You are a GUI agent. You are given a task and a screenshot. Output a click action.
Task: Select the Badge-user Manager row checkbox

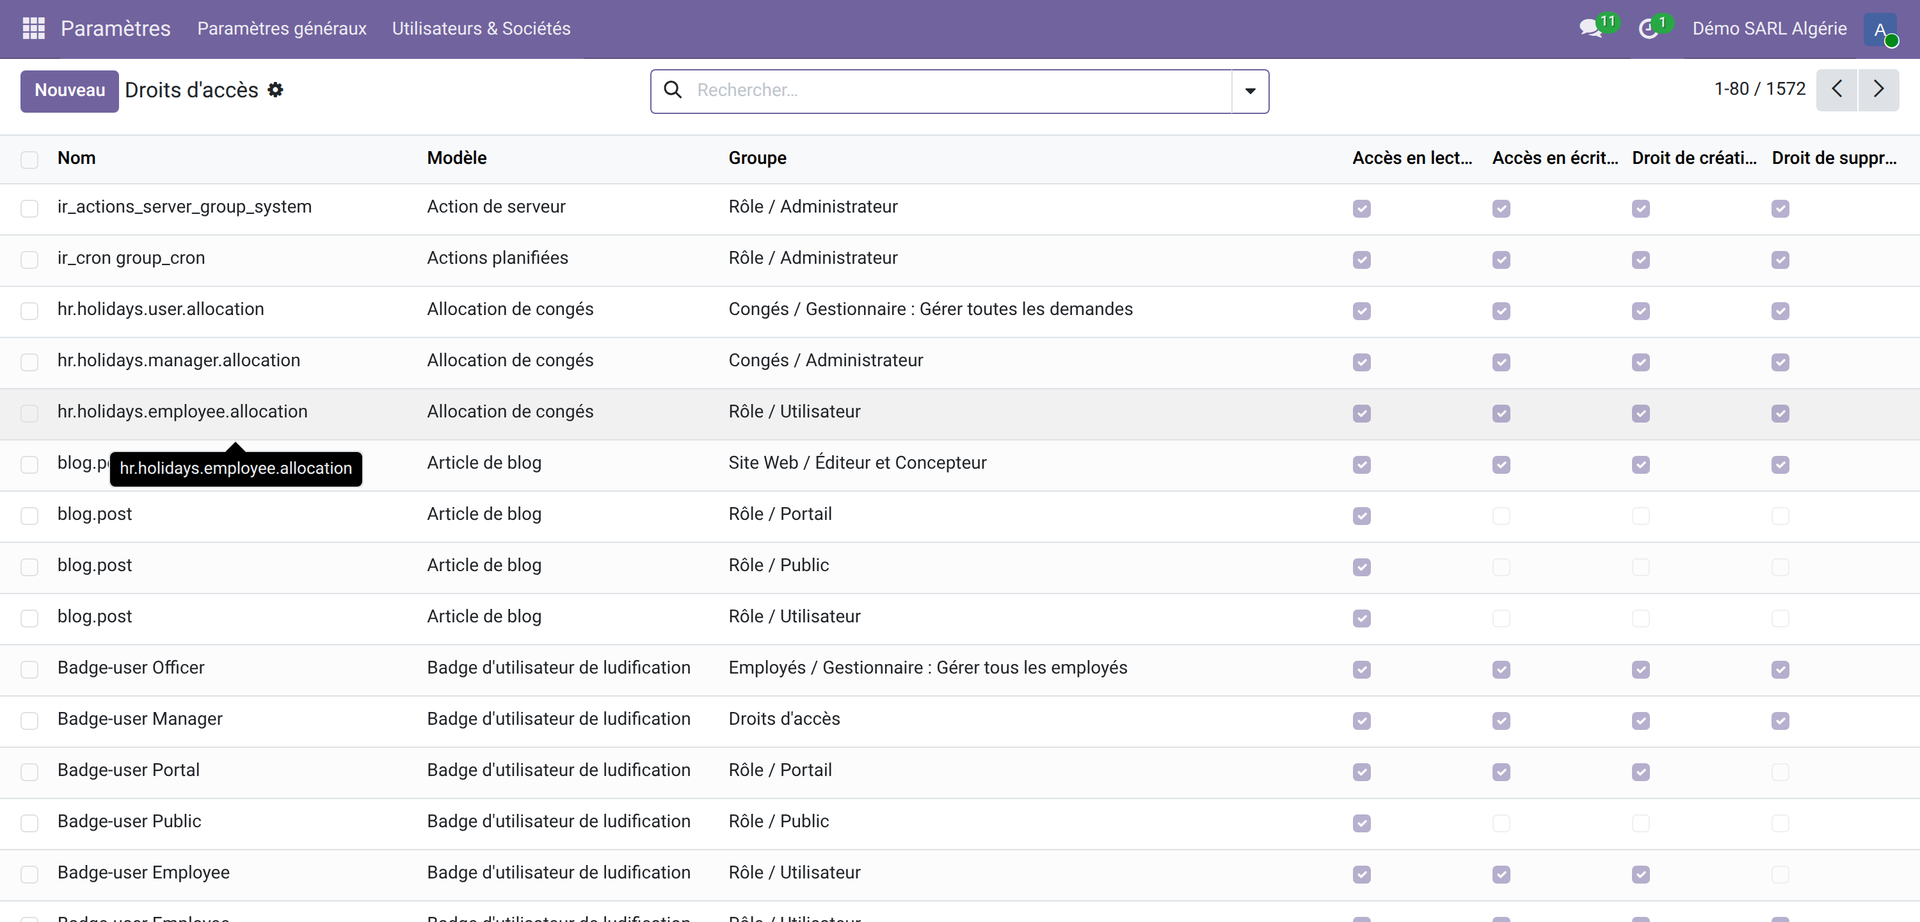[30, 720]
